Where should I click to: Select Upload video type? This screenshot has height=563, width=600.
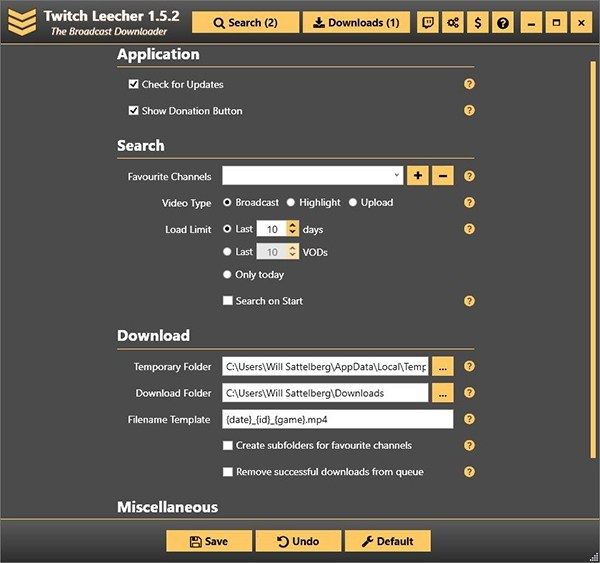coord(353,202)
